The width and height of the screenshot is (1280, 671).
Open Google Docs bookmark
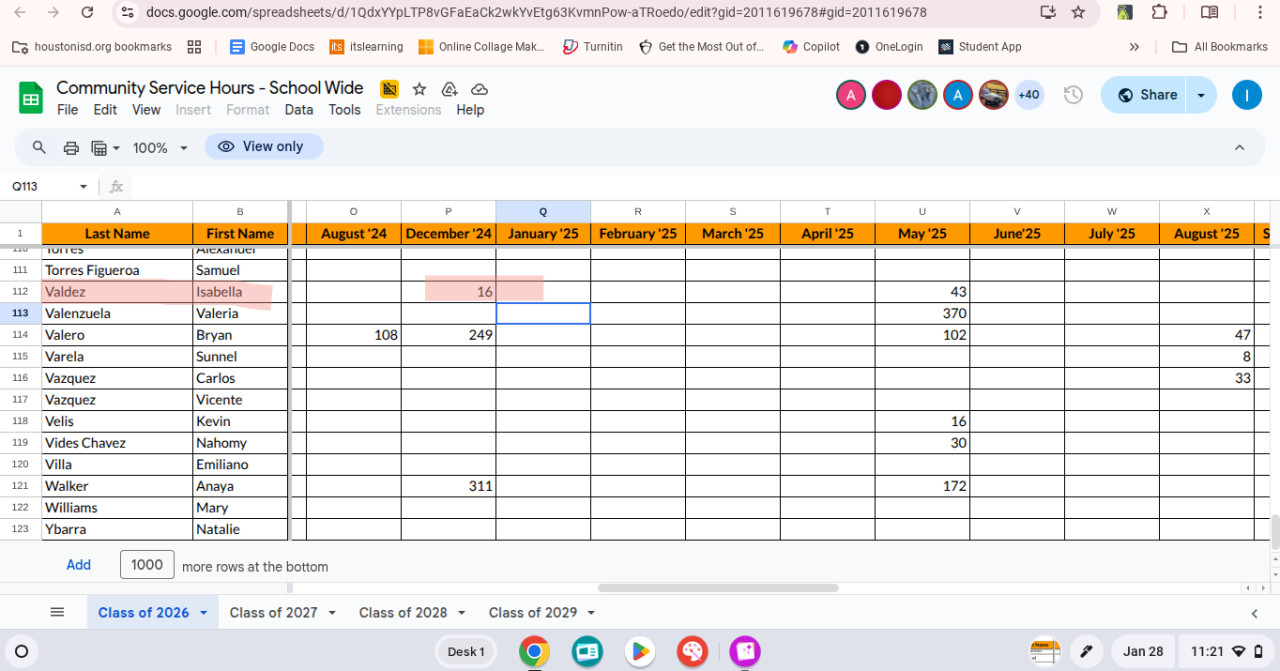click(x=272, y=47)
